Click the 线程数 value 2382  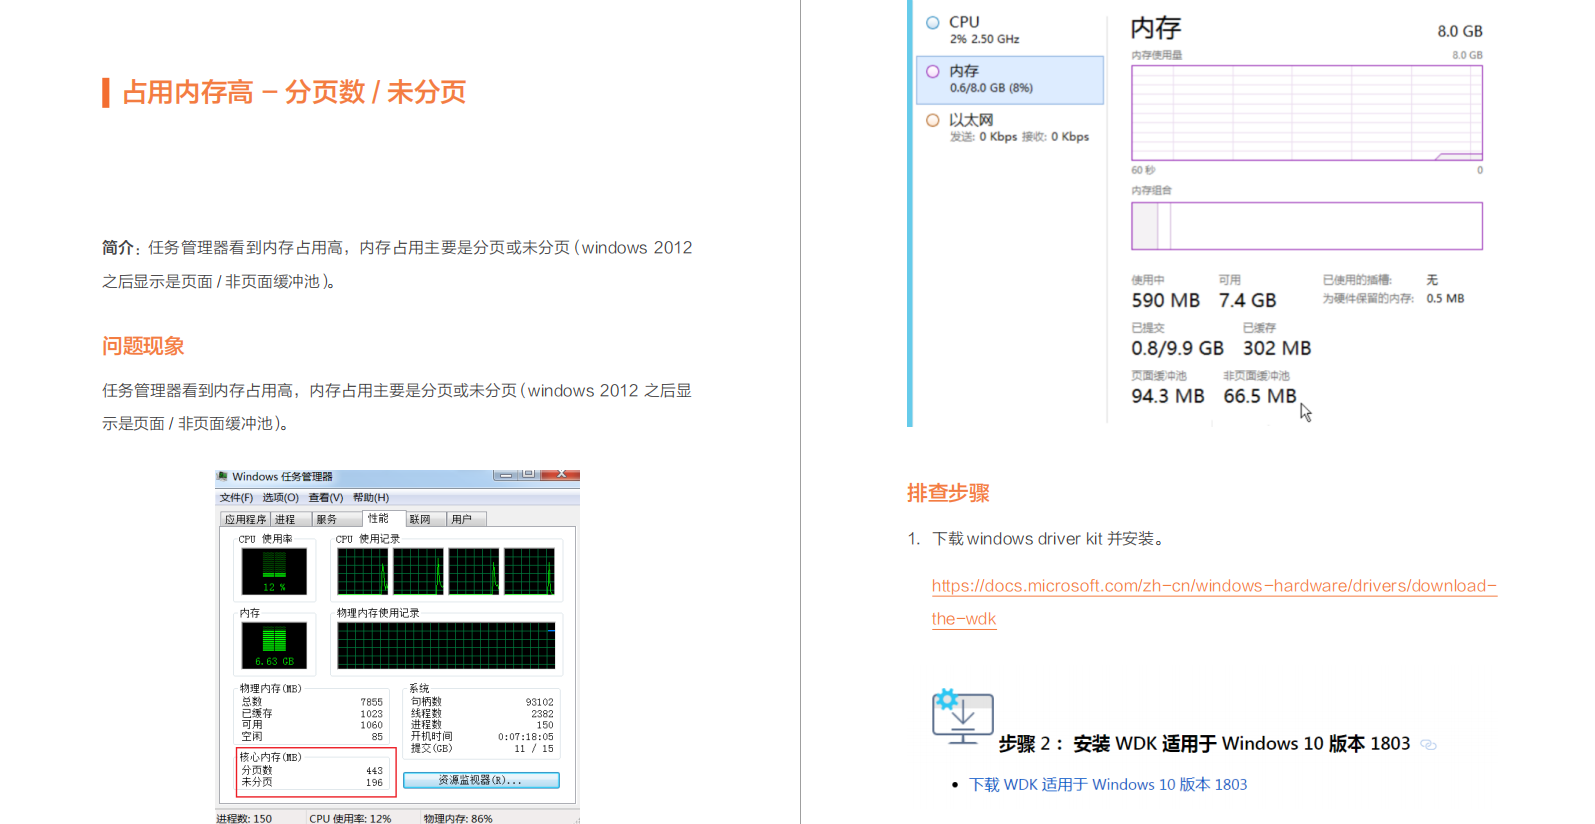click(542, 714)
